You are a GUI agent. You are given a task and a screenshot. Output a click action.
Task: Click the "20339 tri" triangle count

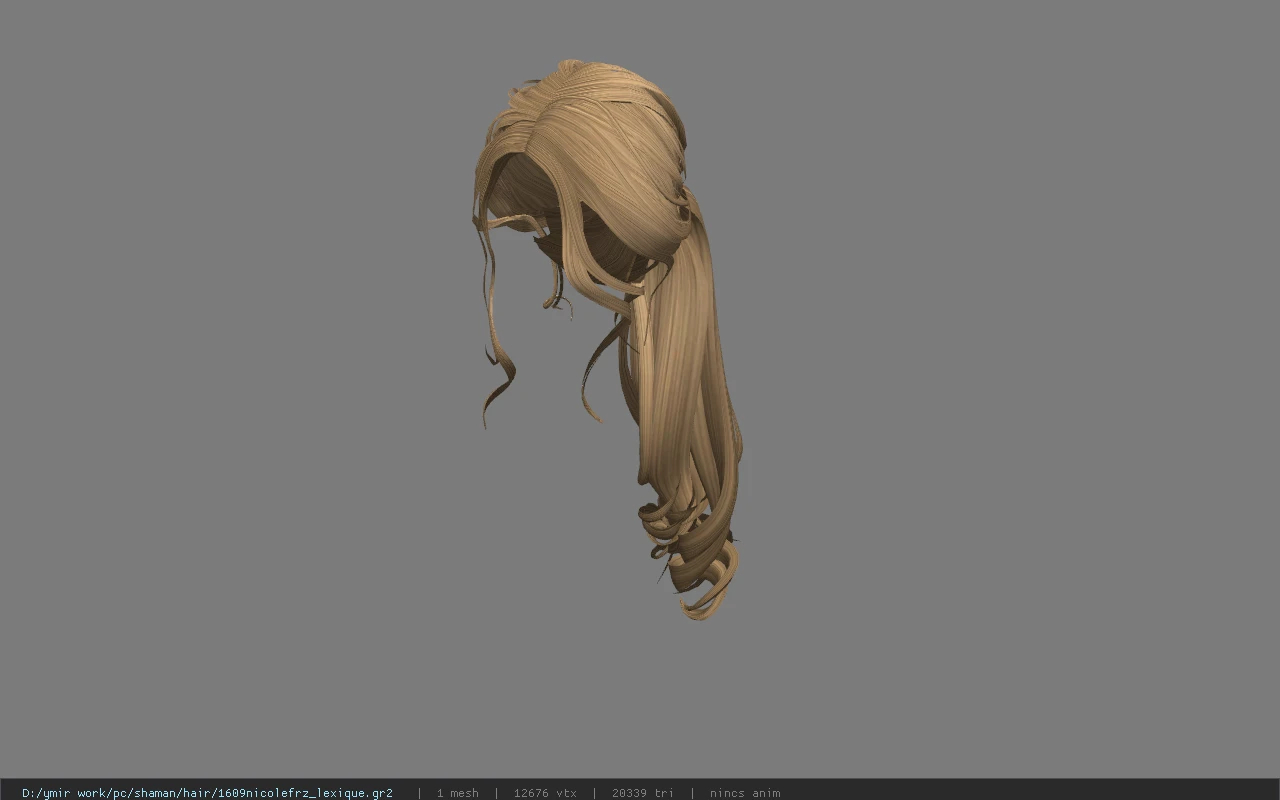coord(642,793)
